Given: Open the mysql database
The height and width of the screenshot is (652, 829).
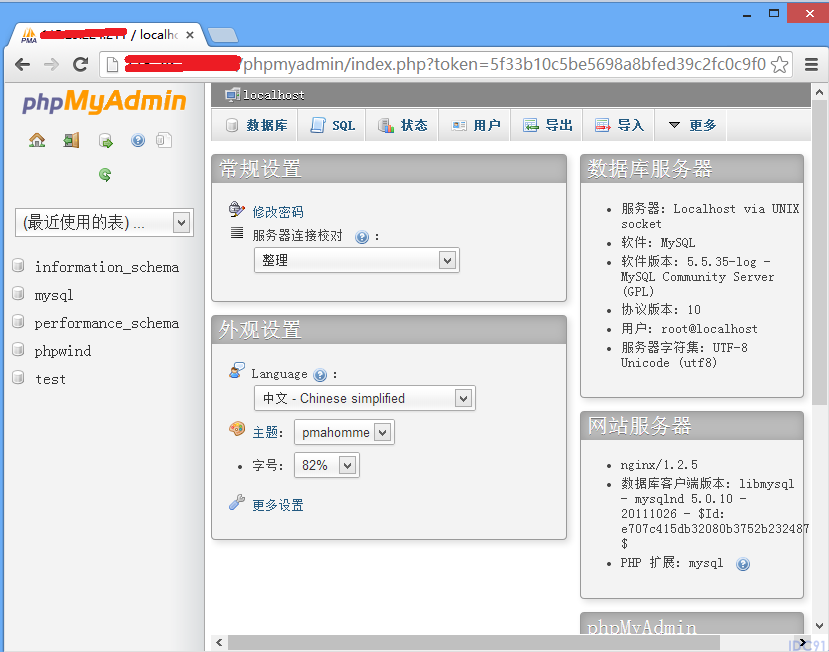Looking at the screenshot, I should (54, 295).
